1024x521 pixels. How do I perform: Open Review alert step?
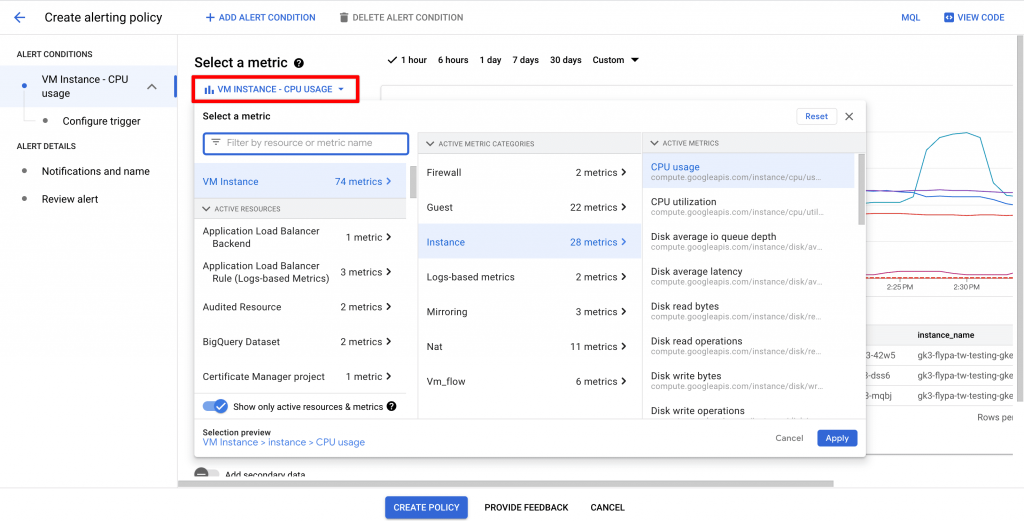click(x=70, y=199)
